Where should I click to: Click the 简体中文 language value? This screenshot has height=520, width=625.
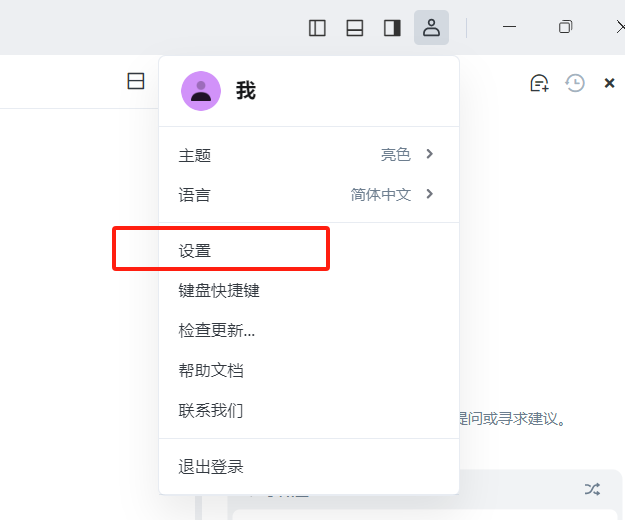(381, 194)
